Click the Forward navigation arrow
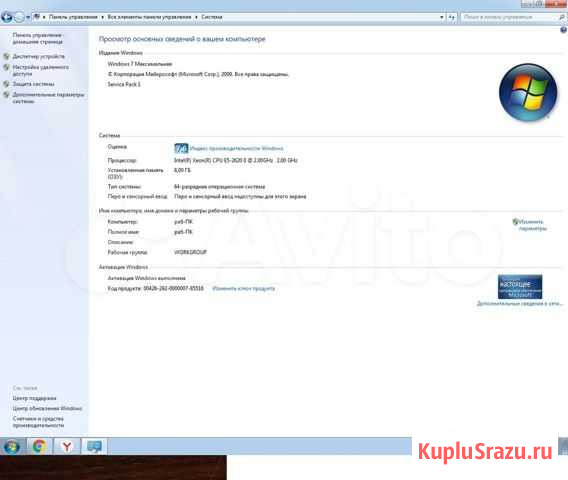The width and height of the screenshot is (568, 480). tap(19, 17)
